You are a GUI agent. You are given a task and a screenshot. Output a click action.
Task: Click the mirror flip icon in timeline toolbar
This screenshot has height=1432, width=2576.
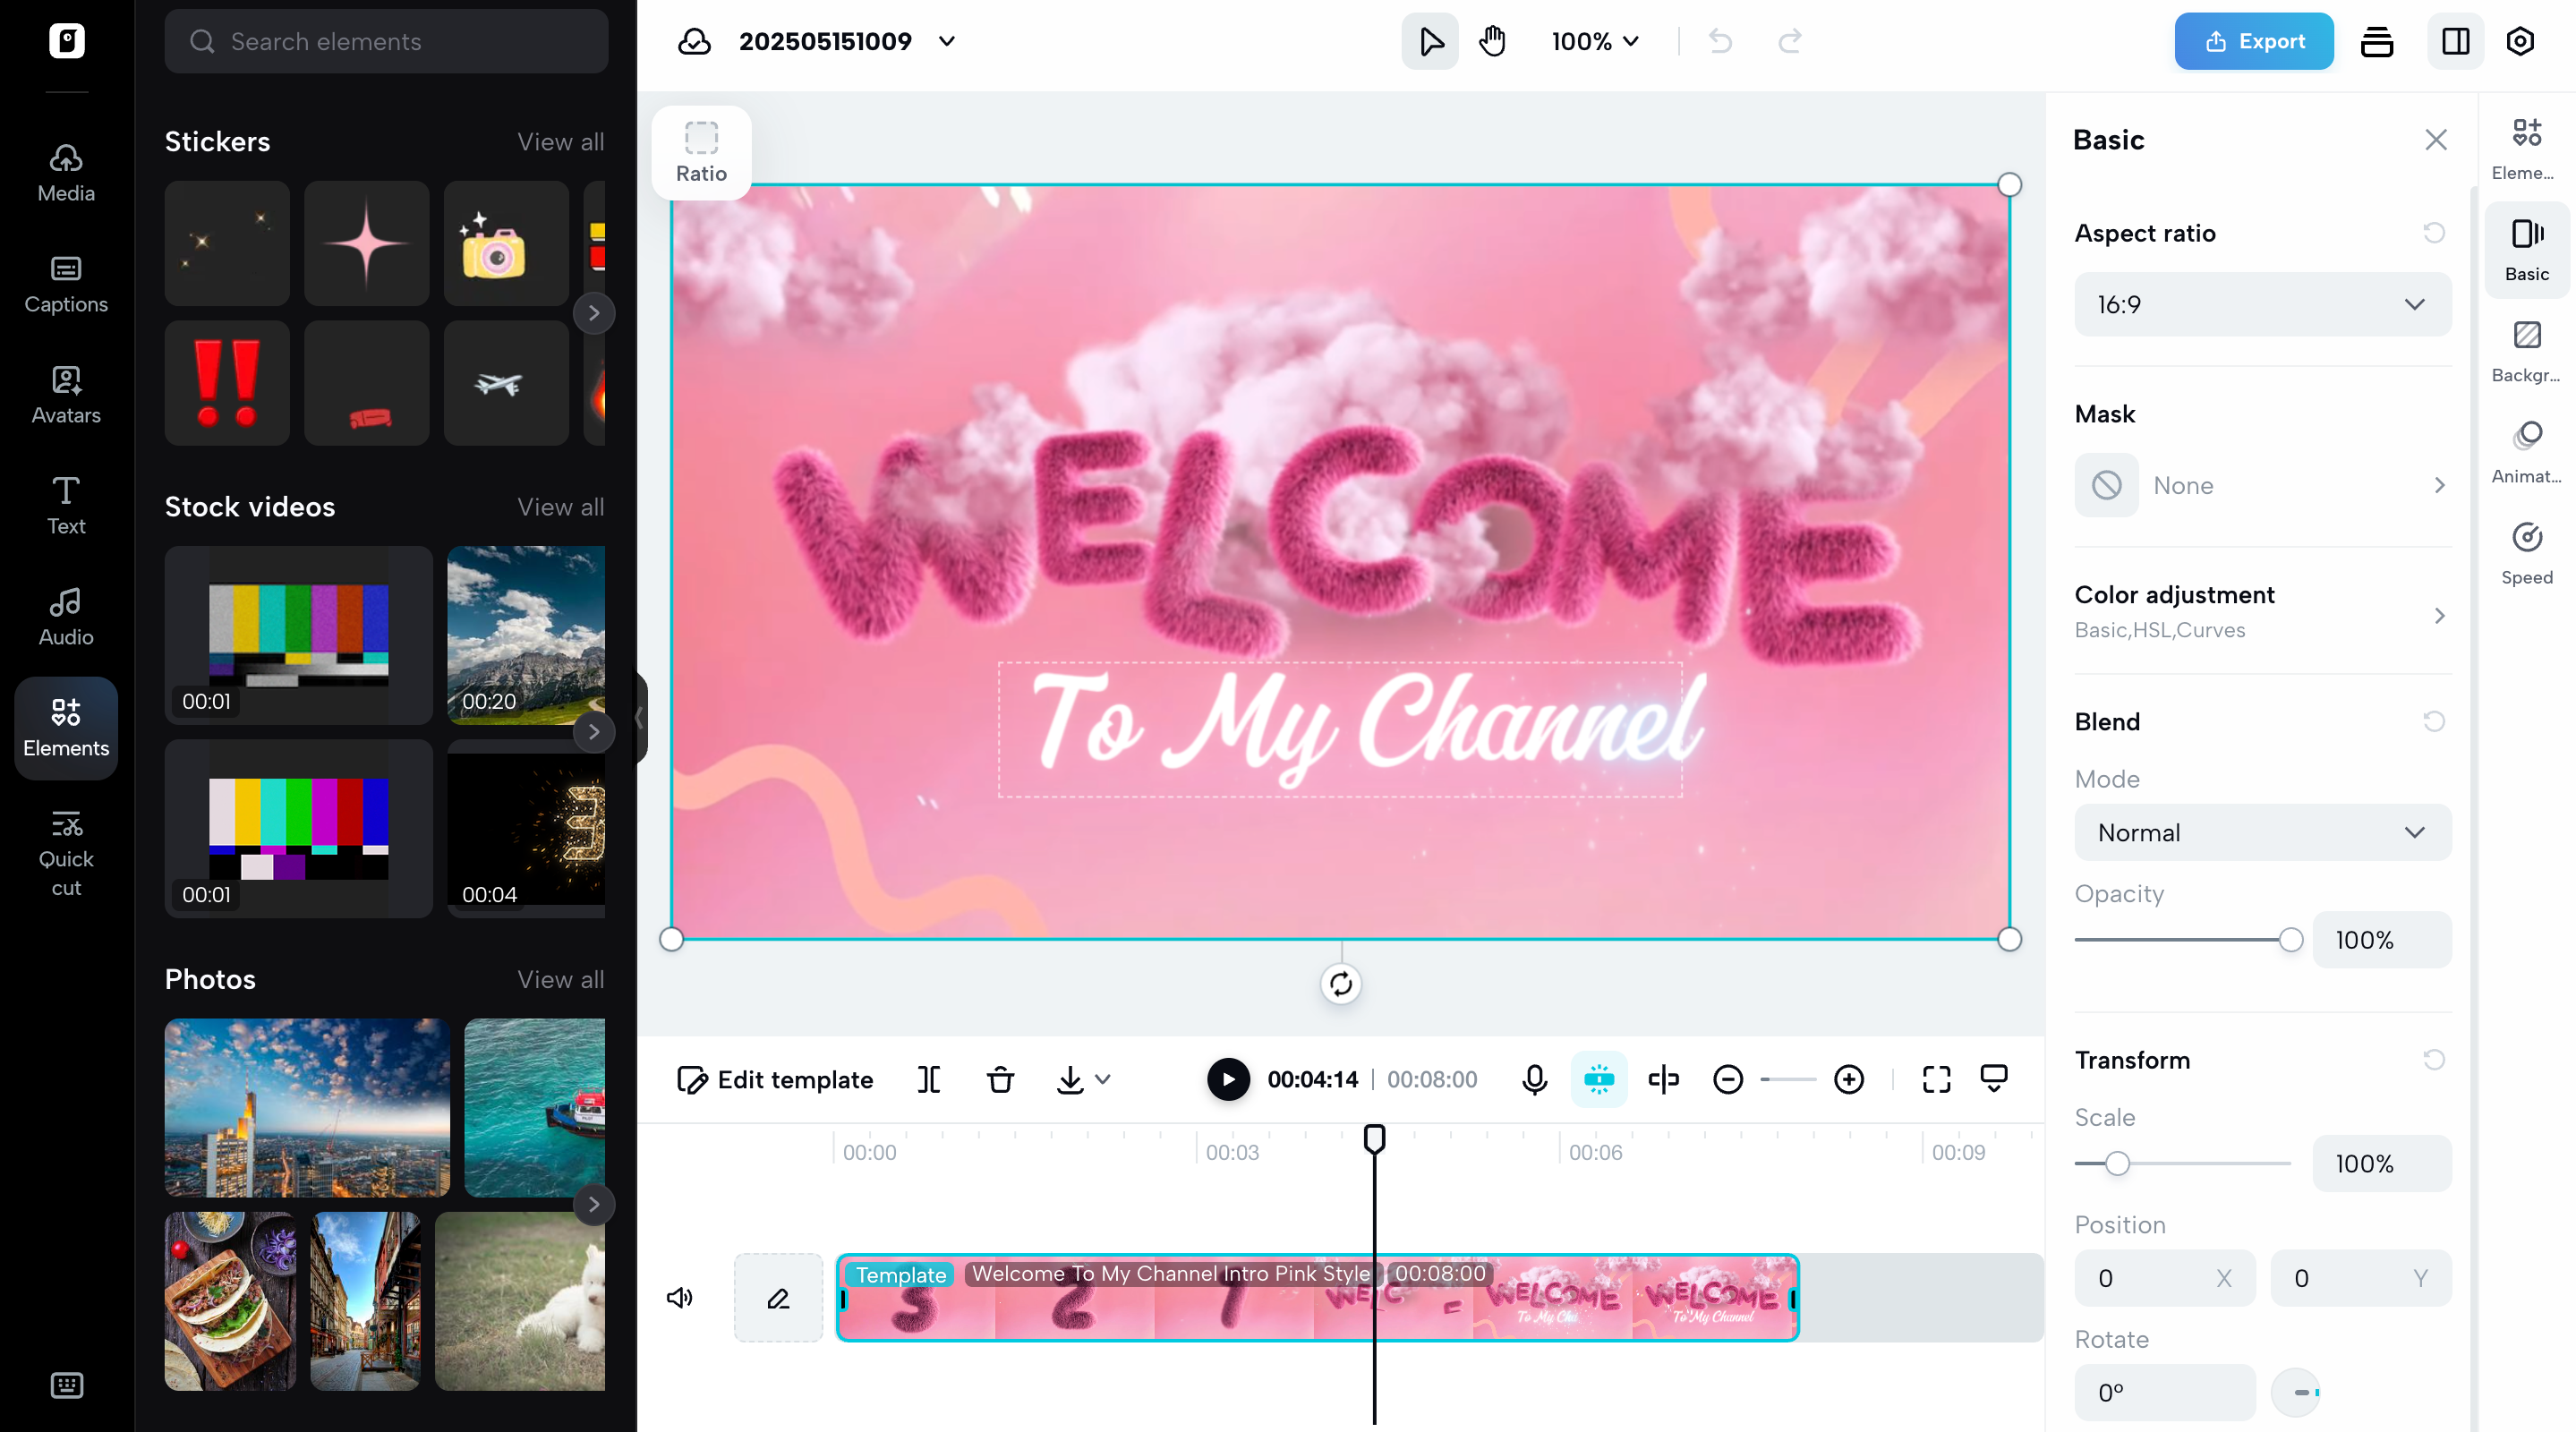pos(1663,1079)
